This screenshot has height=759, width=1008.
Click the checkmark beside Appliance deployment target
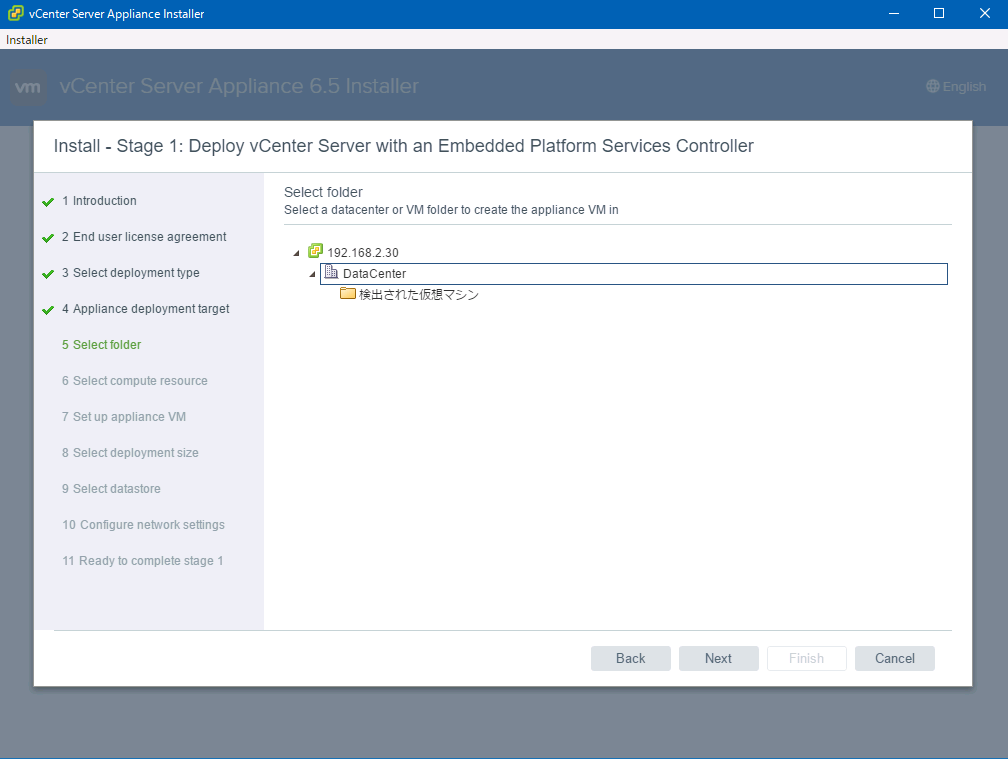coord(48,310)
